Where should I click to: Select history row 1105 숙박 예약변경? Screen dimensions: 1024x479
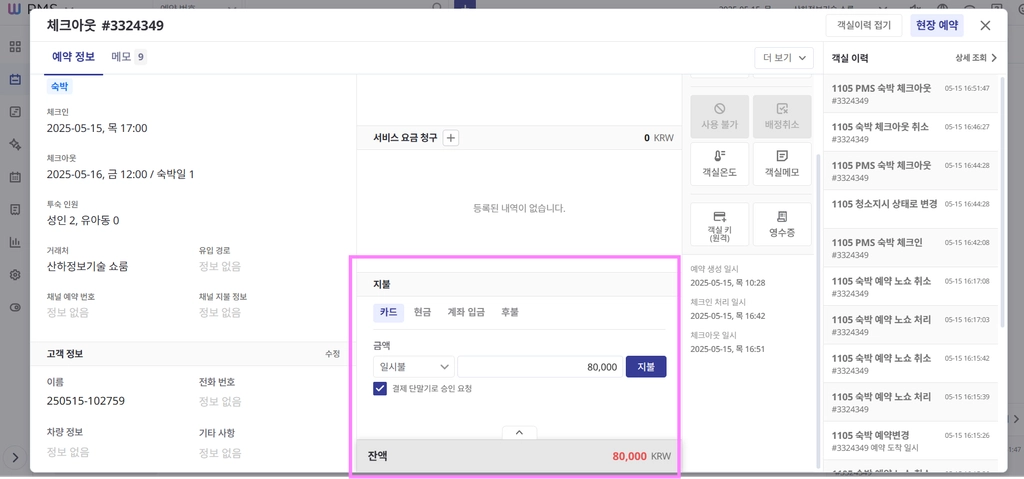911,441
